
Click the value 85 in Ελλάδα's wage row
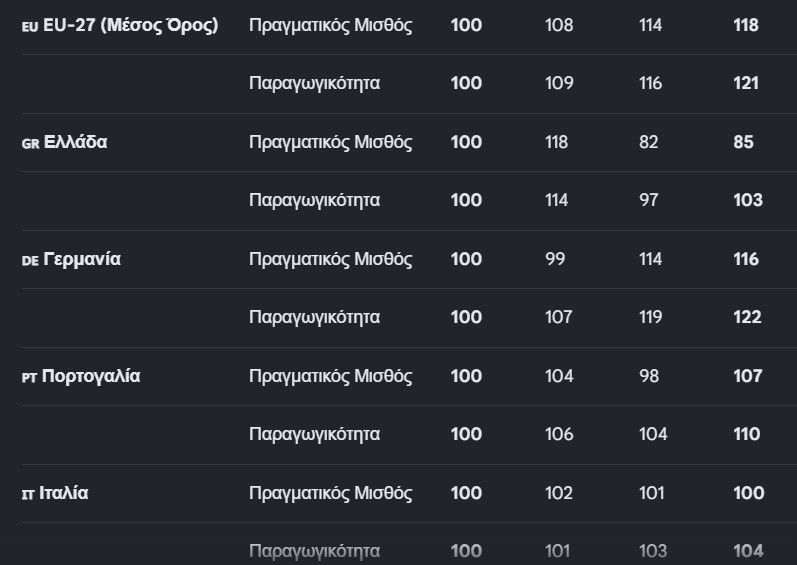tap(743, 142)
